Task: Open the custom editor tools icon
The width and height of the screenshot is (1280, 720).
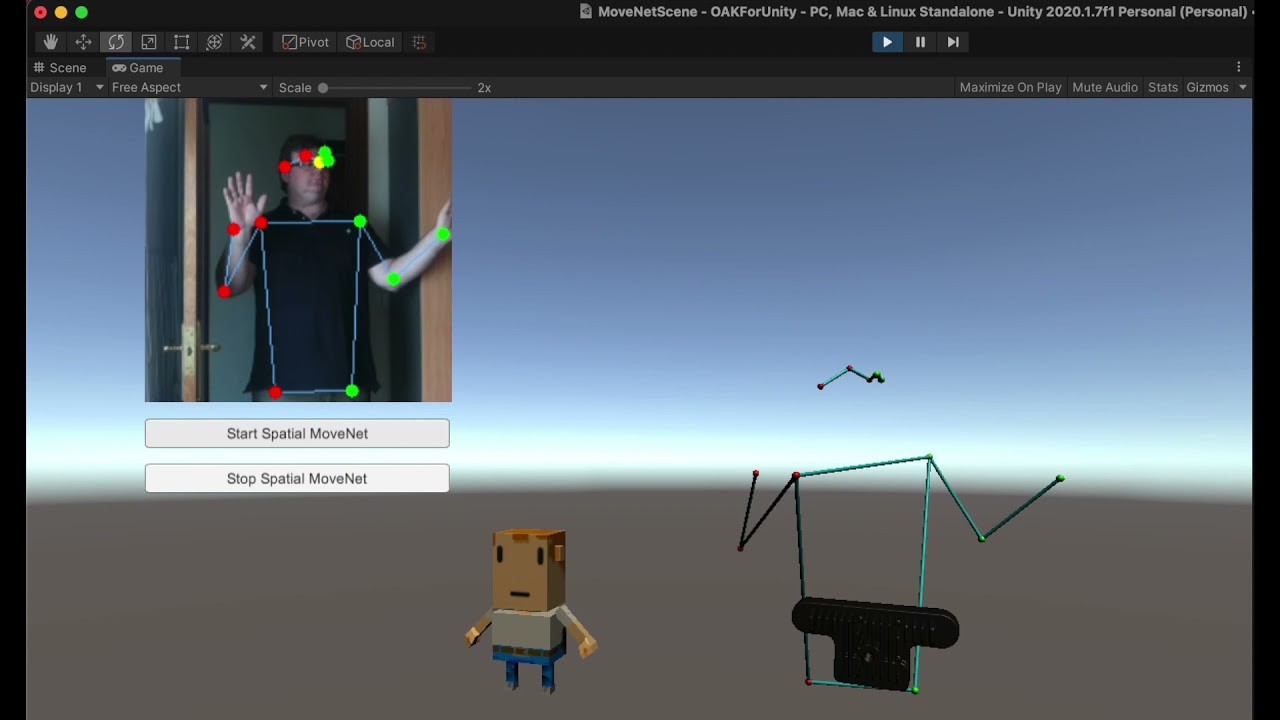Action: coord(248,42)
